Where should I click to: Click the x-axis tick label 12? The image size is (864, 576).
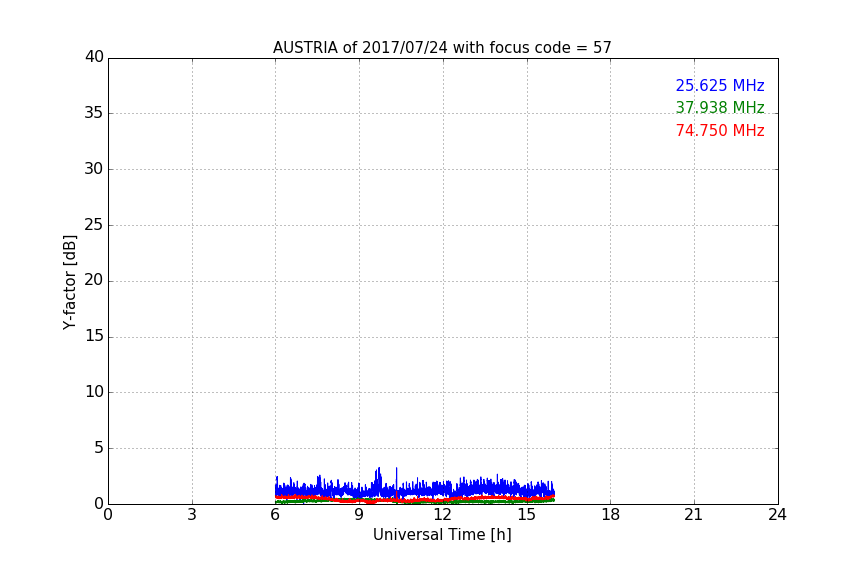click(x=442, y=515)
